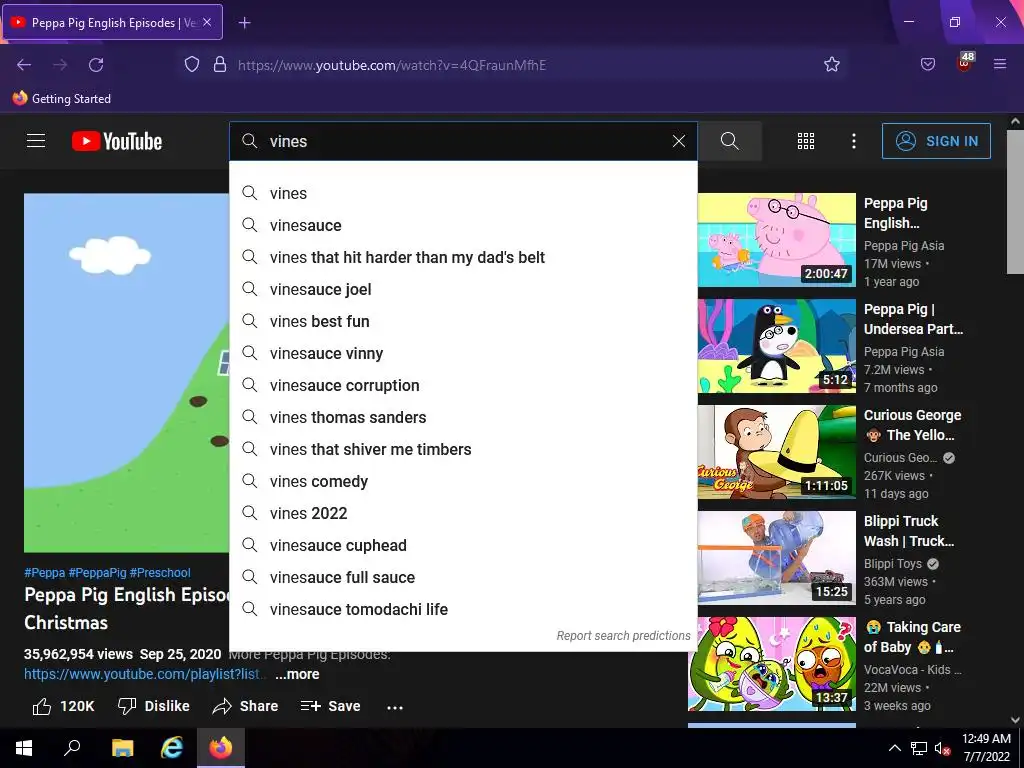This screenshot has height=768, width=1024.
Task: Open the YouTube guide hamburger menu
Action: 36,140
